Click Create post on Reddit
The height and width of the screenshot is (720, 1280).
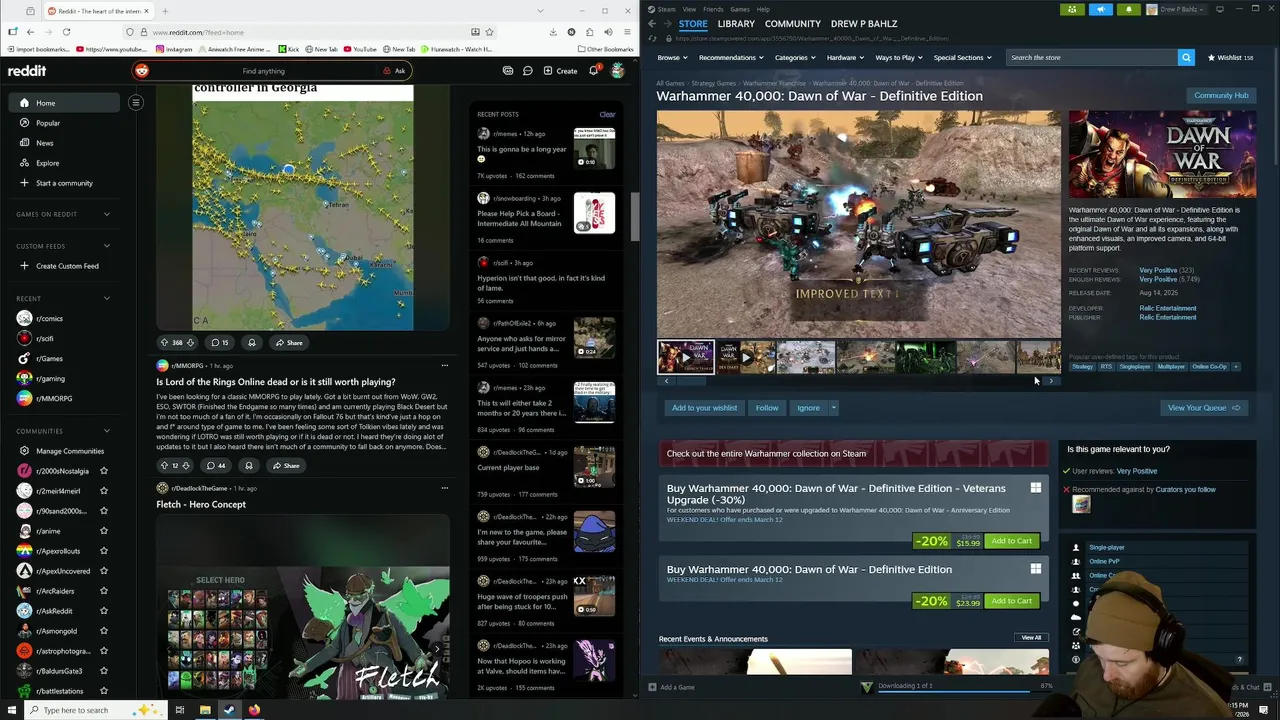[560, 71]
